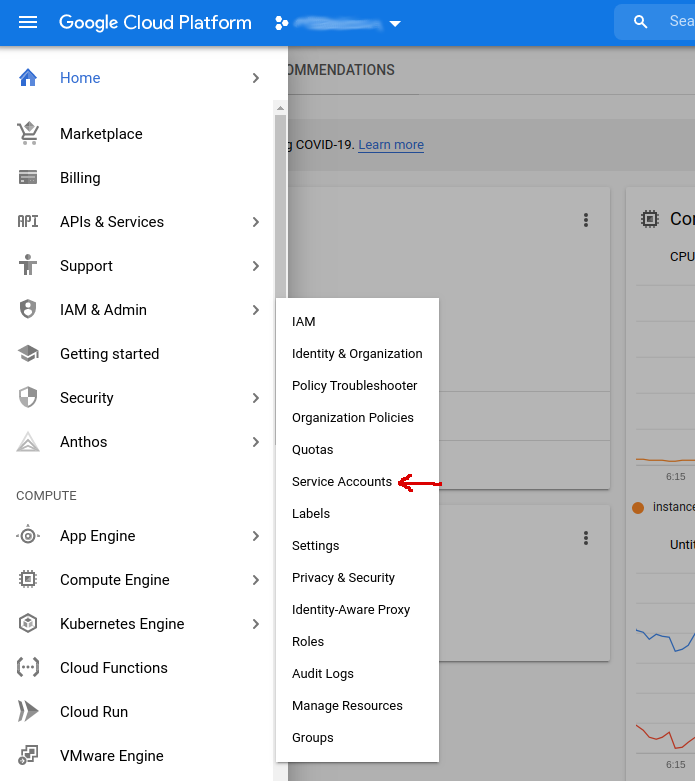695x781 pixels.
Task: Select Privacy & Security
Action: click(357, 577)
